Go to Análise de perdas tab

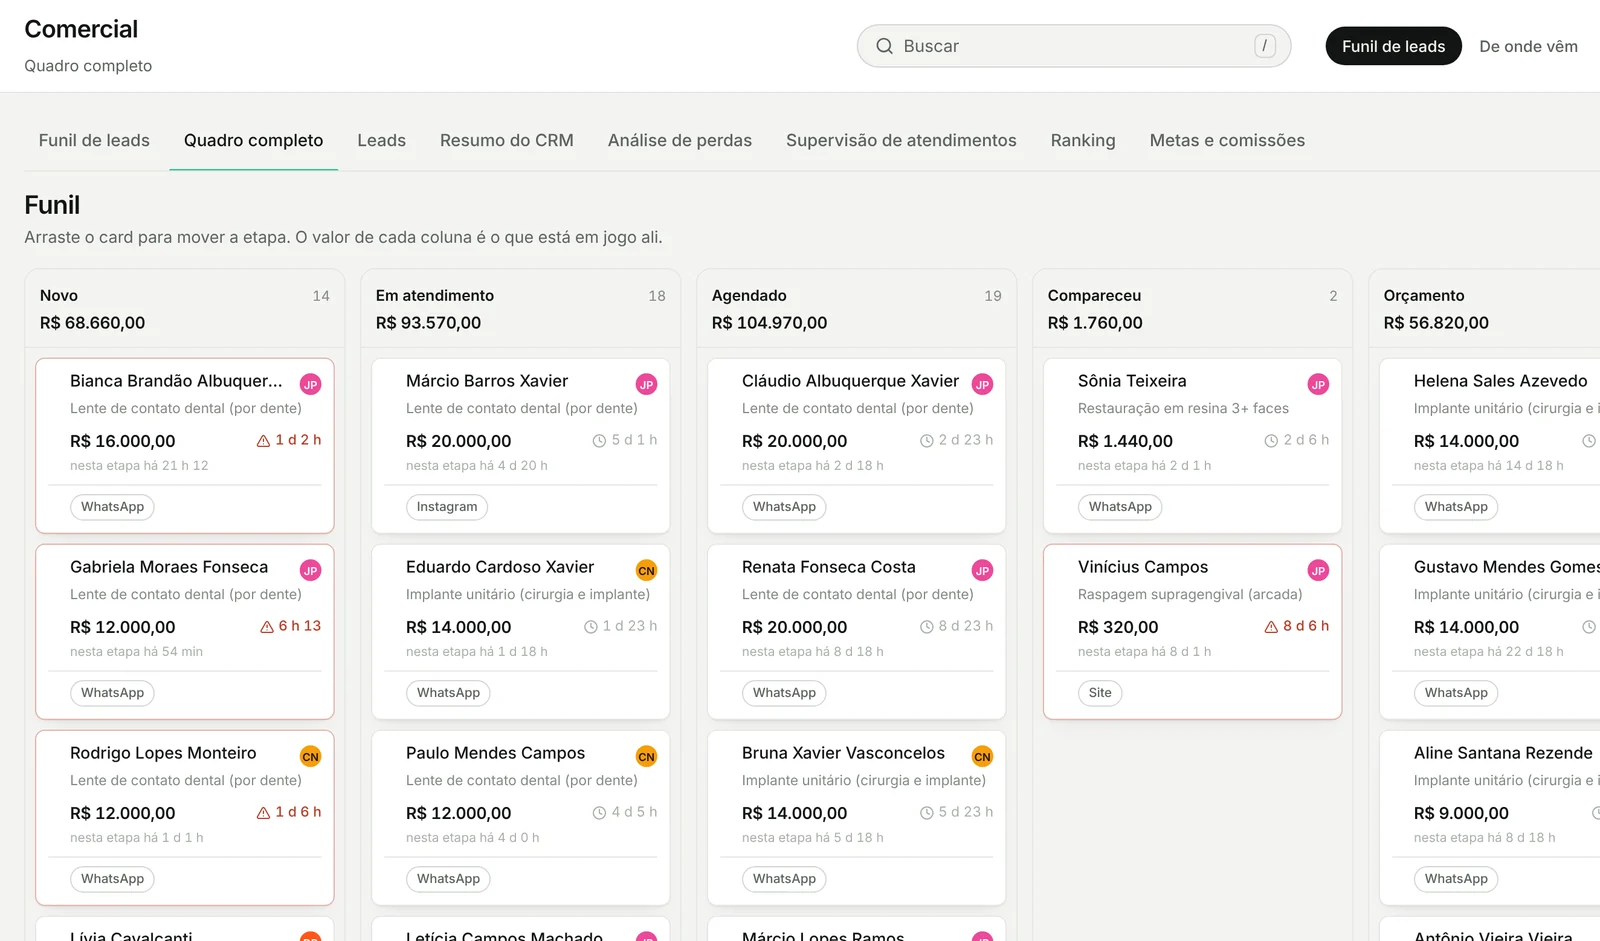coord(680,140)
